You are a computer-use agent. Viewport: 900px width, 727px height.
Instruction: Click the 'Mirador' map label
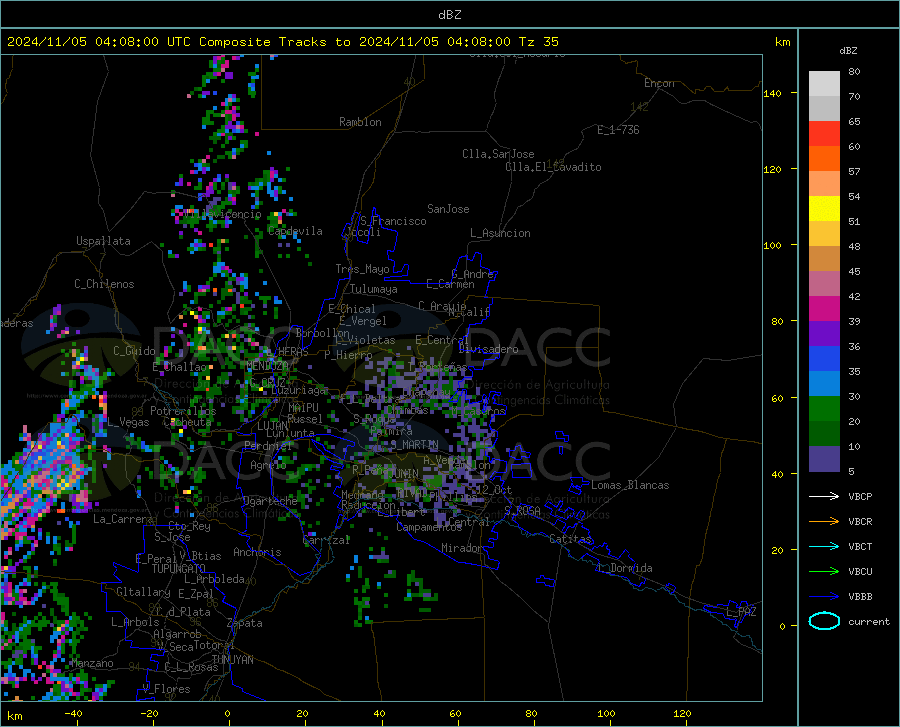tap(462, 548)
